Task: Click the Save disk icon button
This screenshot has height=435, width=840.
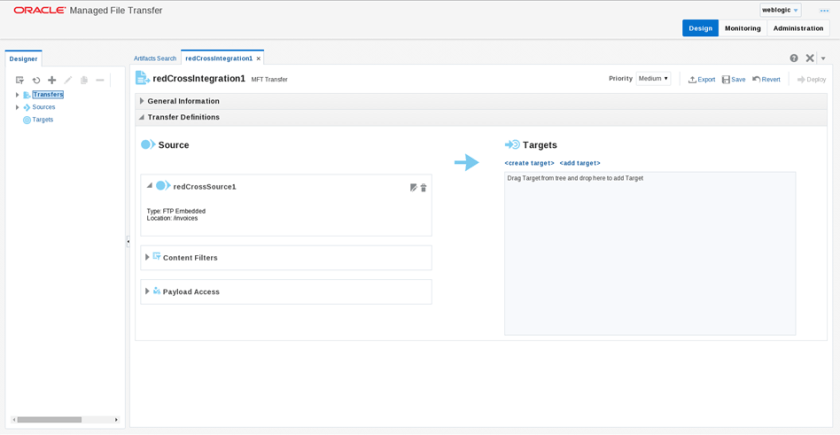Action: [x=733, y=79]
